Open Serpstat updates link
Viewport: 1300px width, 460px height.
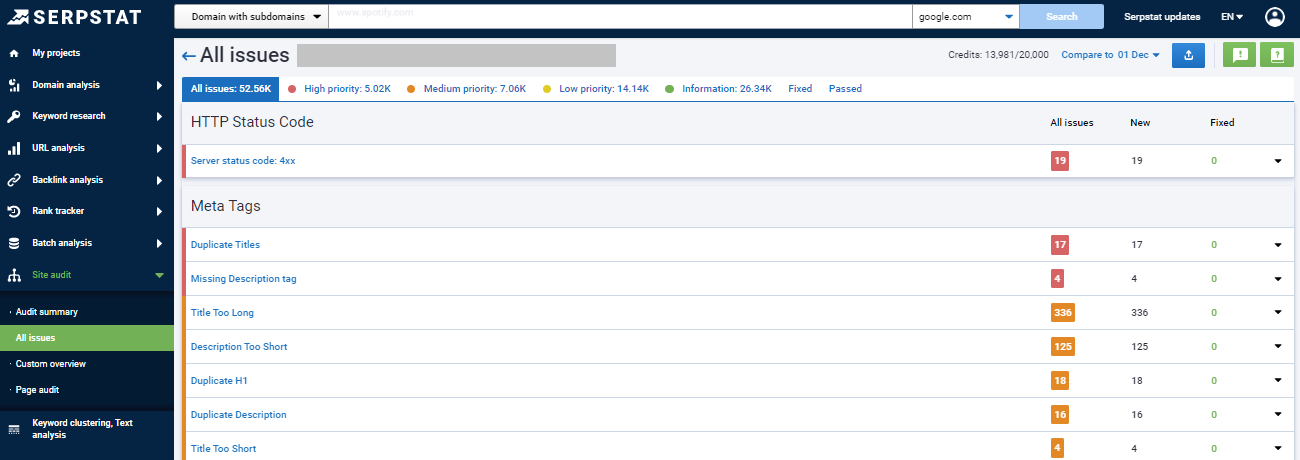[x=1162, y=16]
